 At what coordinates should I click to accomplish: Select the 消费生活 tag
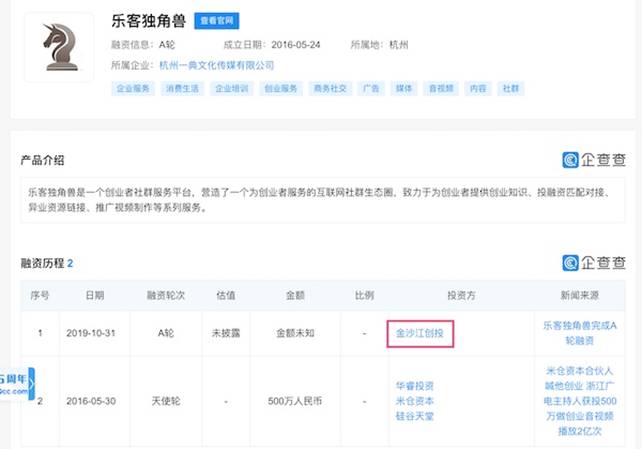click(x=182, y=88)
